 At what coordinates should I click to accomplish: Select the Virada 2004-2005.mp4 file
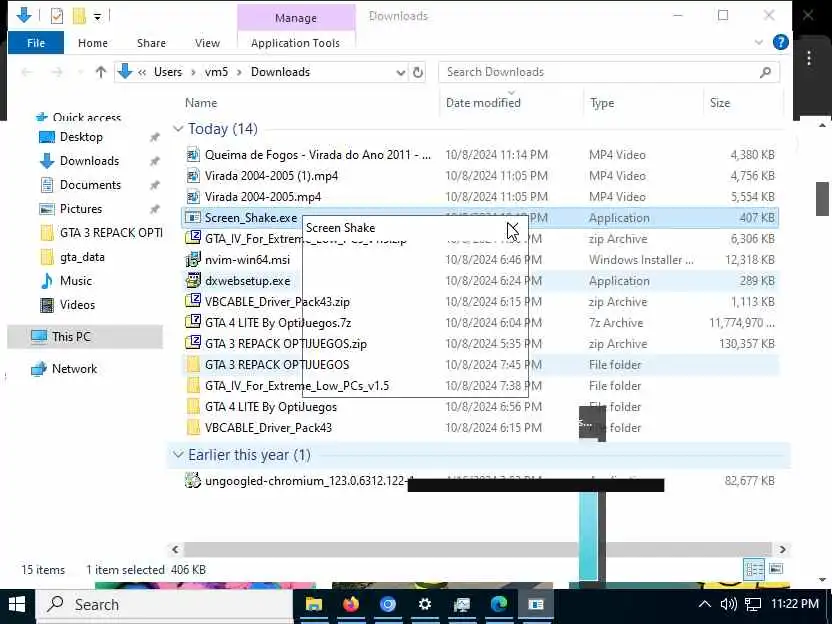point(263,197)
